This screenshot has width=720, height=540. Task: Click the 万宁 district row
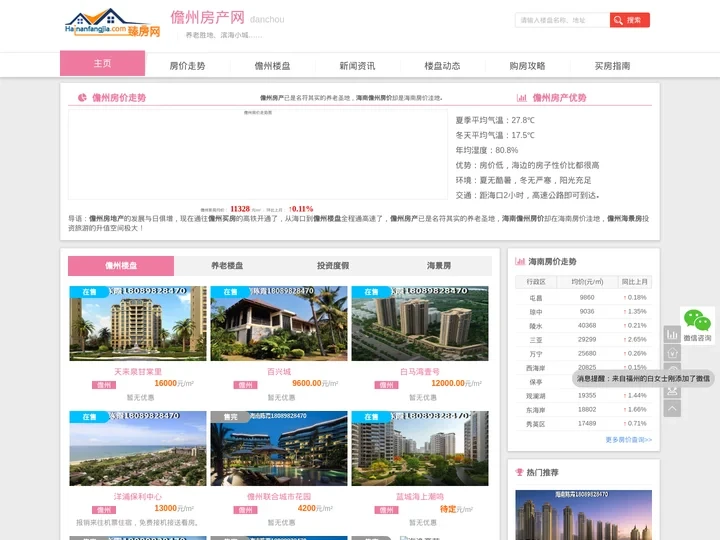click(583, 354)
